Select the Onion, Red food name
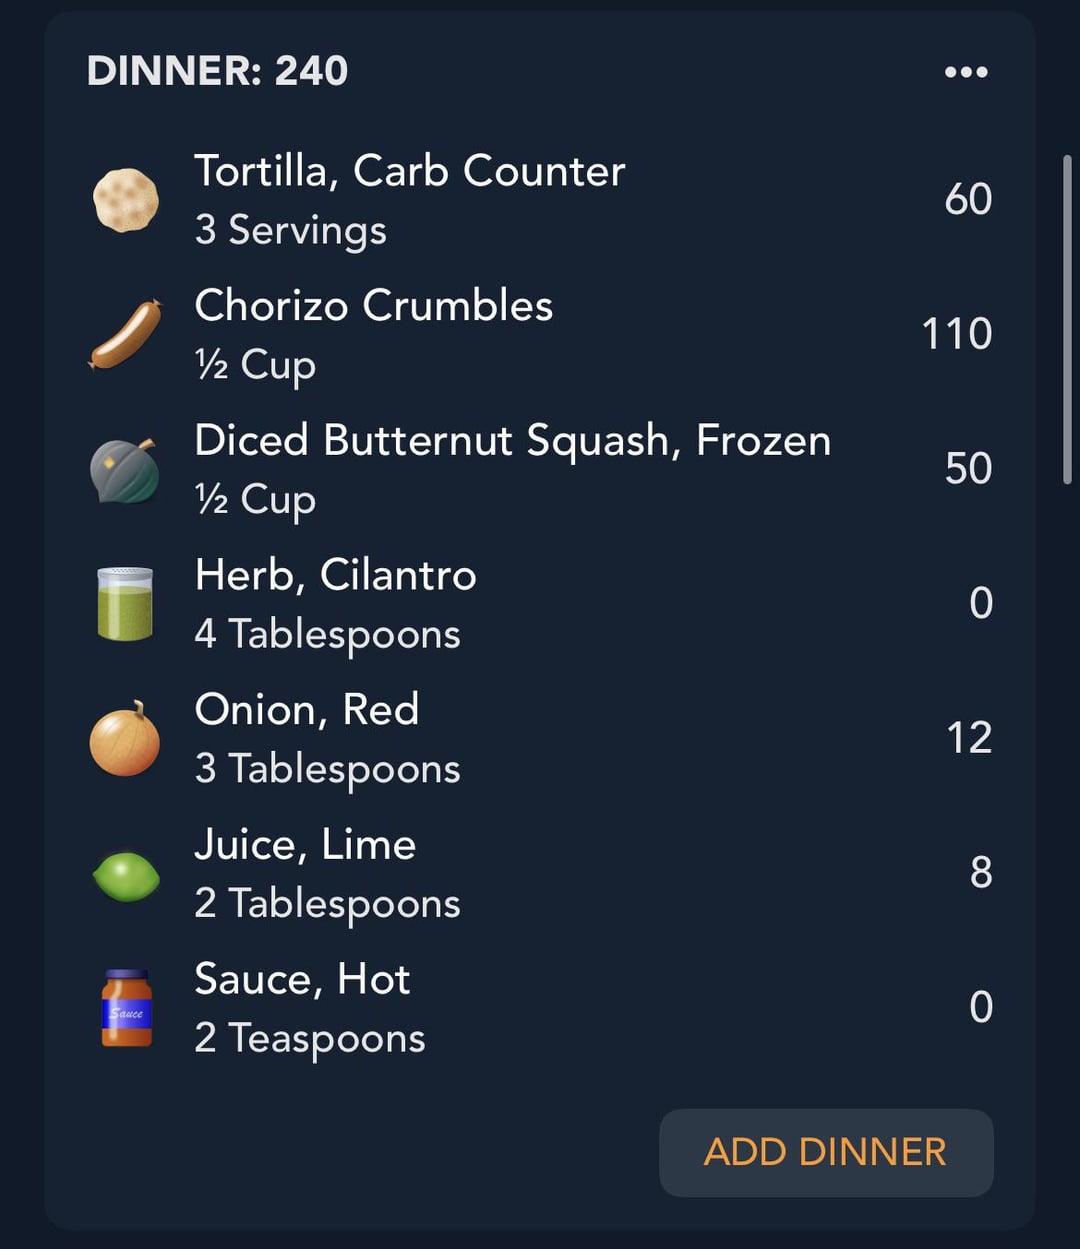 coord(306,710)
